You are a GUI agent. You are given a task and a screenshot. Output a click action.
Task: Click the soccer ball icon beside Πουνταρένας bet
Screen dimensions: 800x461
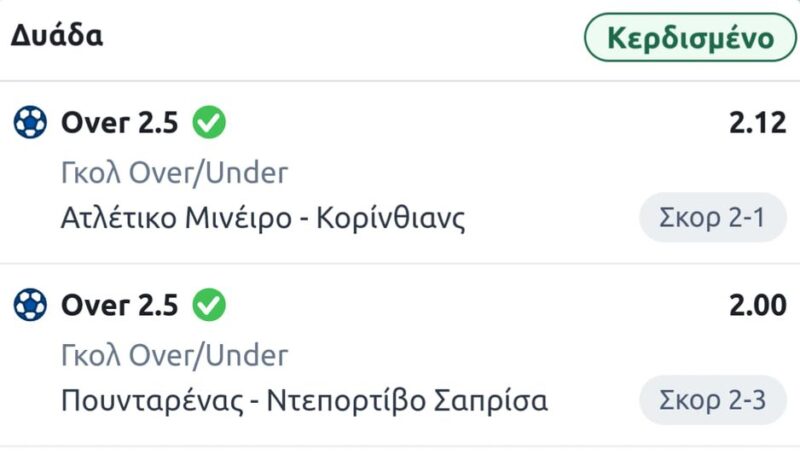(x=30, y=305)
